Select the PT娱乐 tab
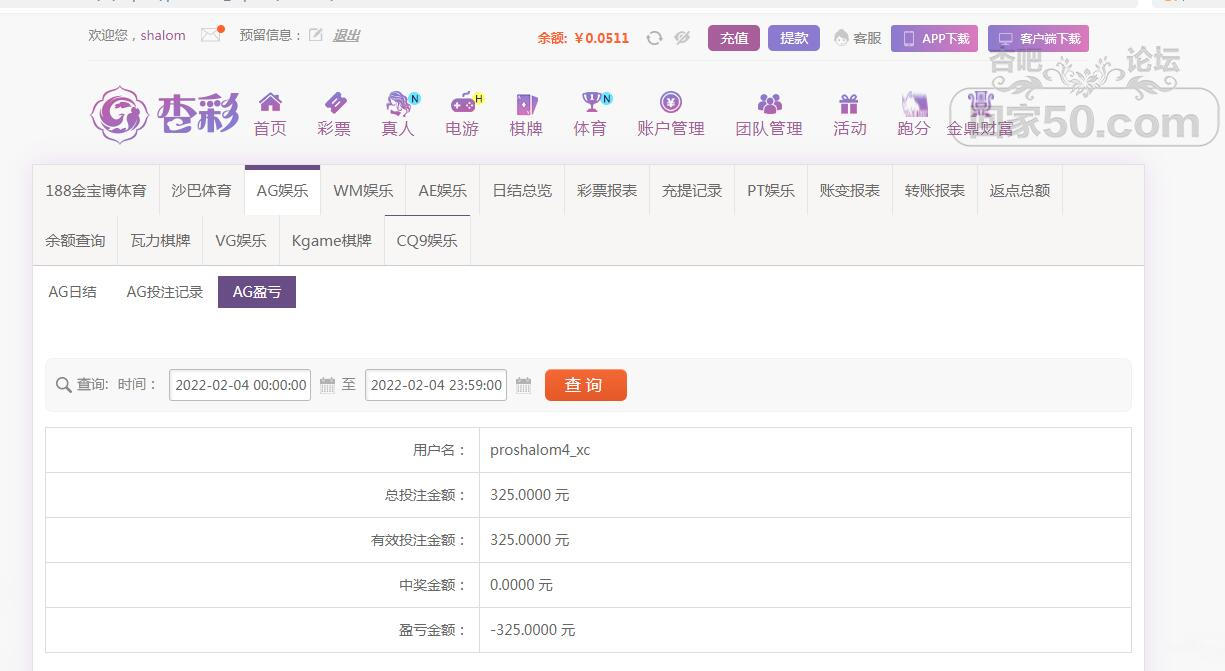Viewport: 1225px width, 671px height. (771, 190)
